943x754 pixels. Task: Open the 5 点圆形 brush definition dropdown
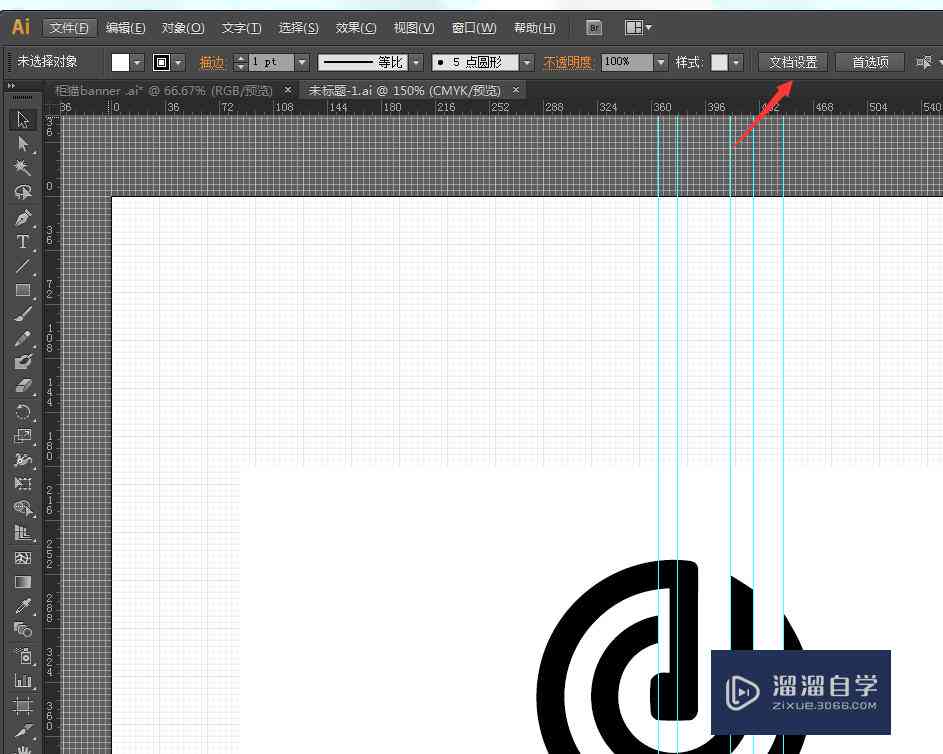527,62
